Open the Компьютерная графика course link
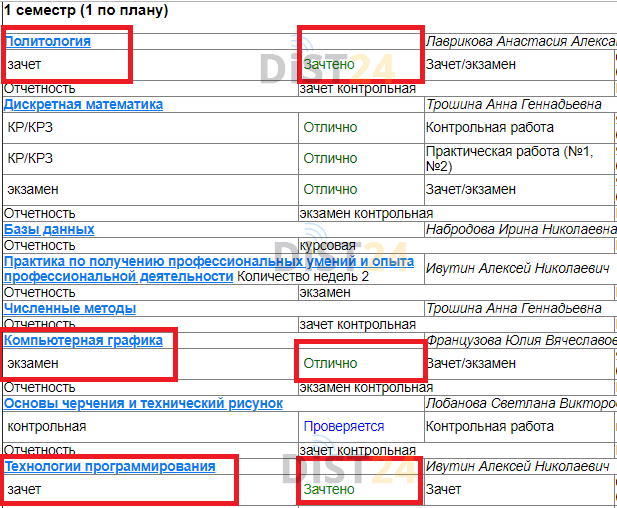617x508 pixels. (83, 341)
